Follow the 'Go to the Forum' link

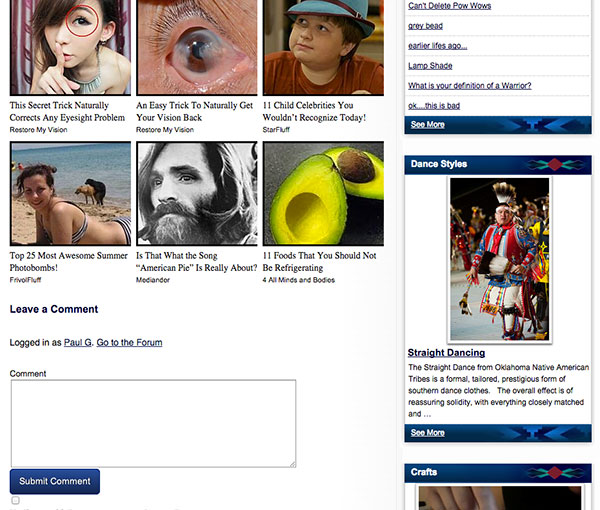pos(129,342)
